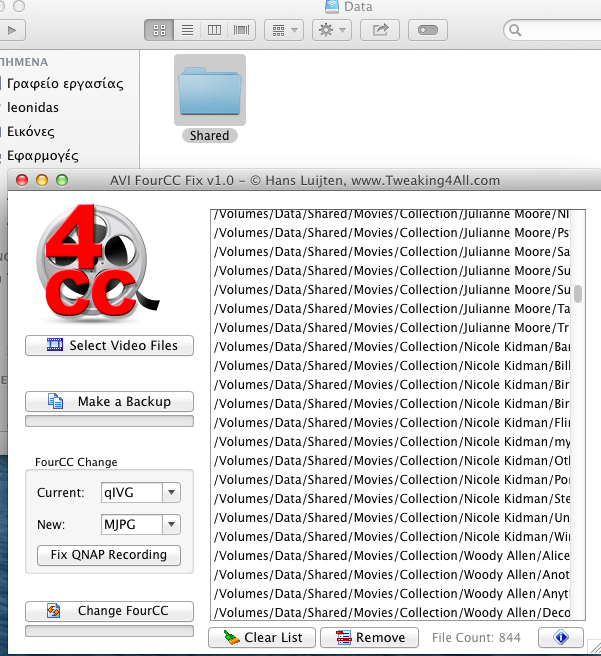Open the Finder arrange-by dropdown
Viewport: 601px width, 656px height.
pos(284,31)
